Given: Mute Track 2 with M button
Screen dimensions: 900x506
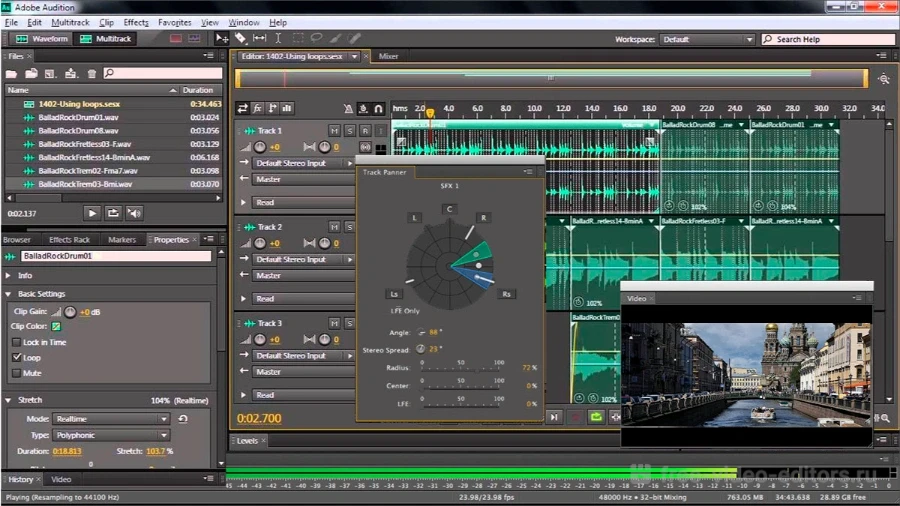Looking at the screenshot, I should (x=334, y=227).
